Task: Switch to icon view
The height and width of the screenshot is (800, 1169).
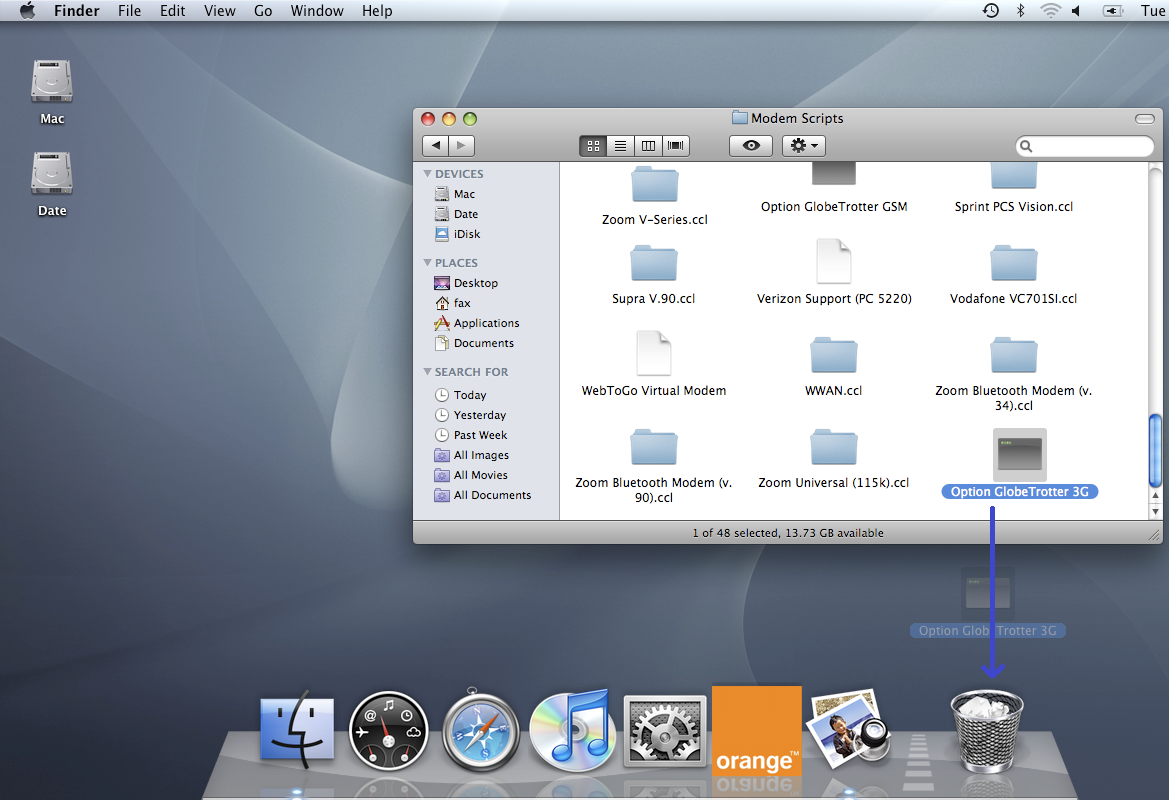Action: pyautogui.click(x=593, y=146)
